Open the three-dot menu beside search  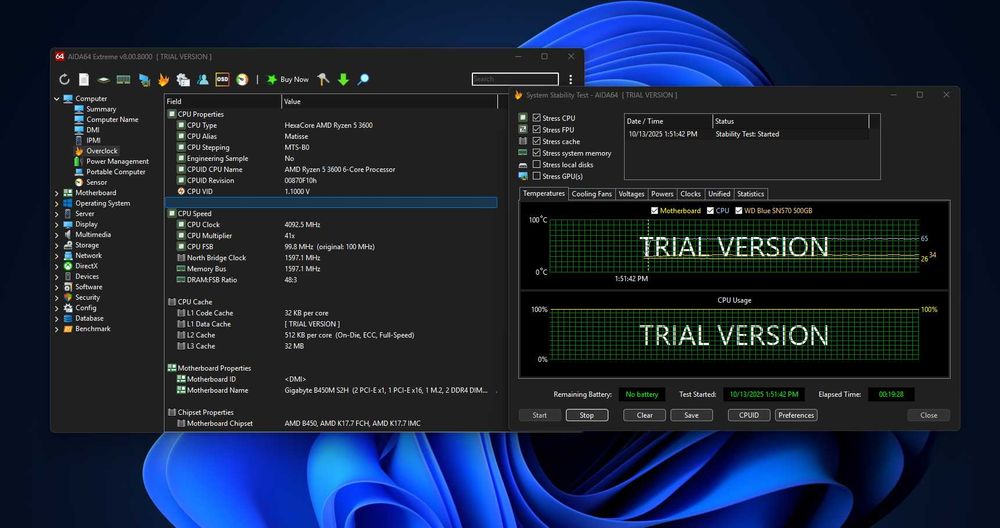(x=571, y=79)
